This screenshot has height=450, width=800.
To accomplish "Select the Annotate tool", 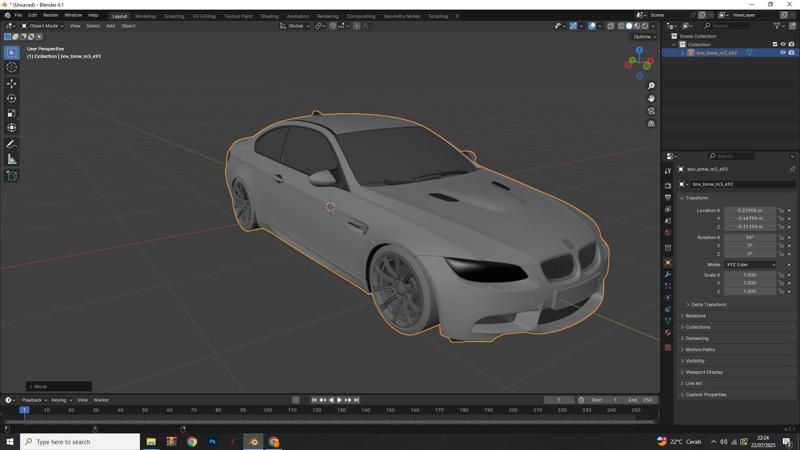I will click(11, 144).
